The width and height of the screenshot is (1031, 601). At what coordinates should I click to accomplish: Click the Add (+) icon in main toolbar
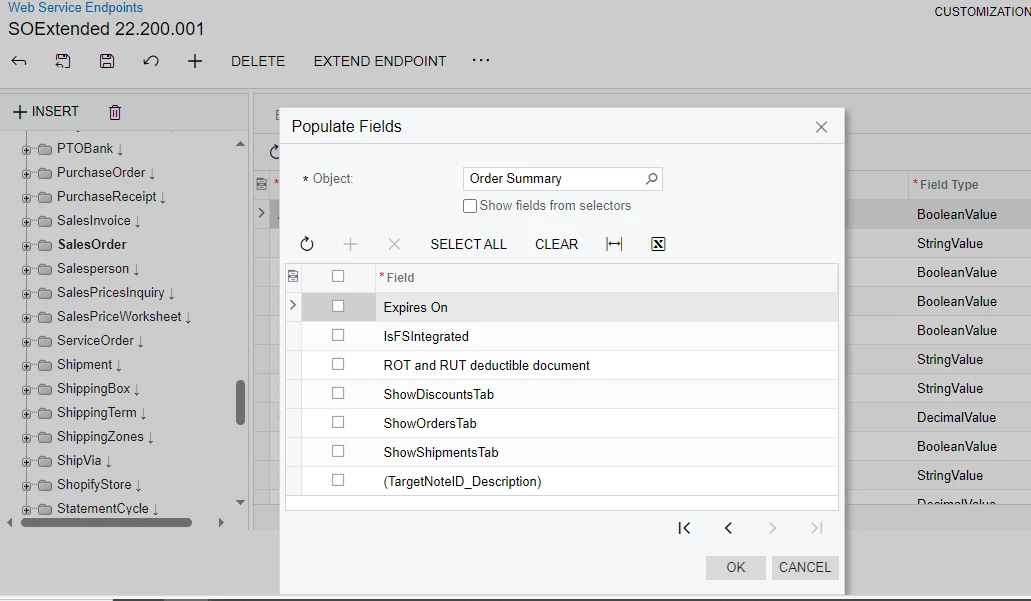(195, 61)
